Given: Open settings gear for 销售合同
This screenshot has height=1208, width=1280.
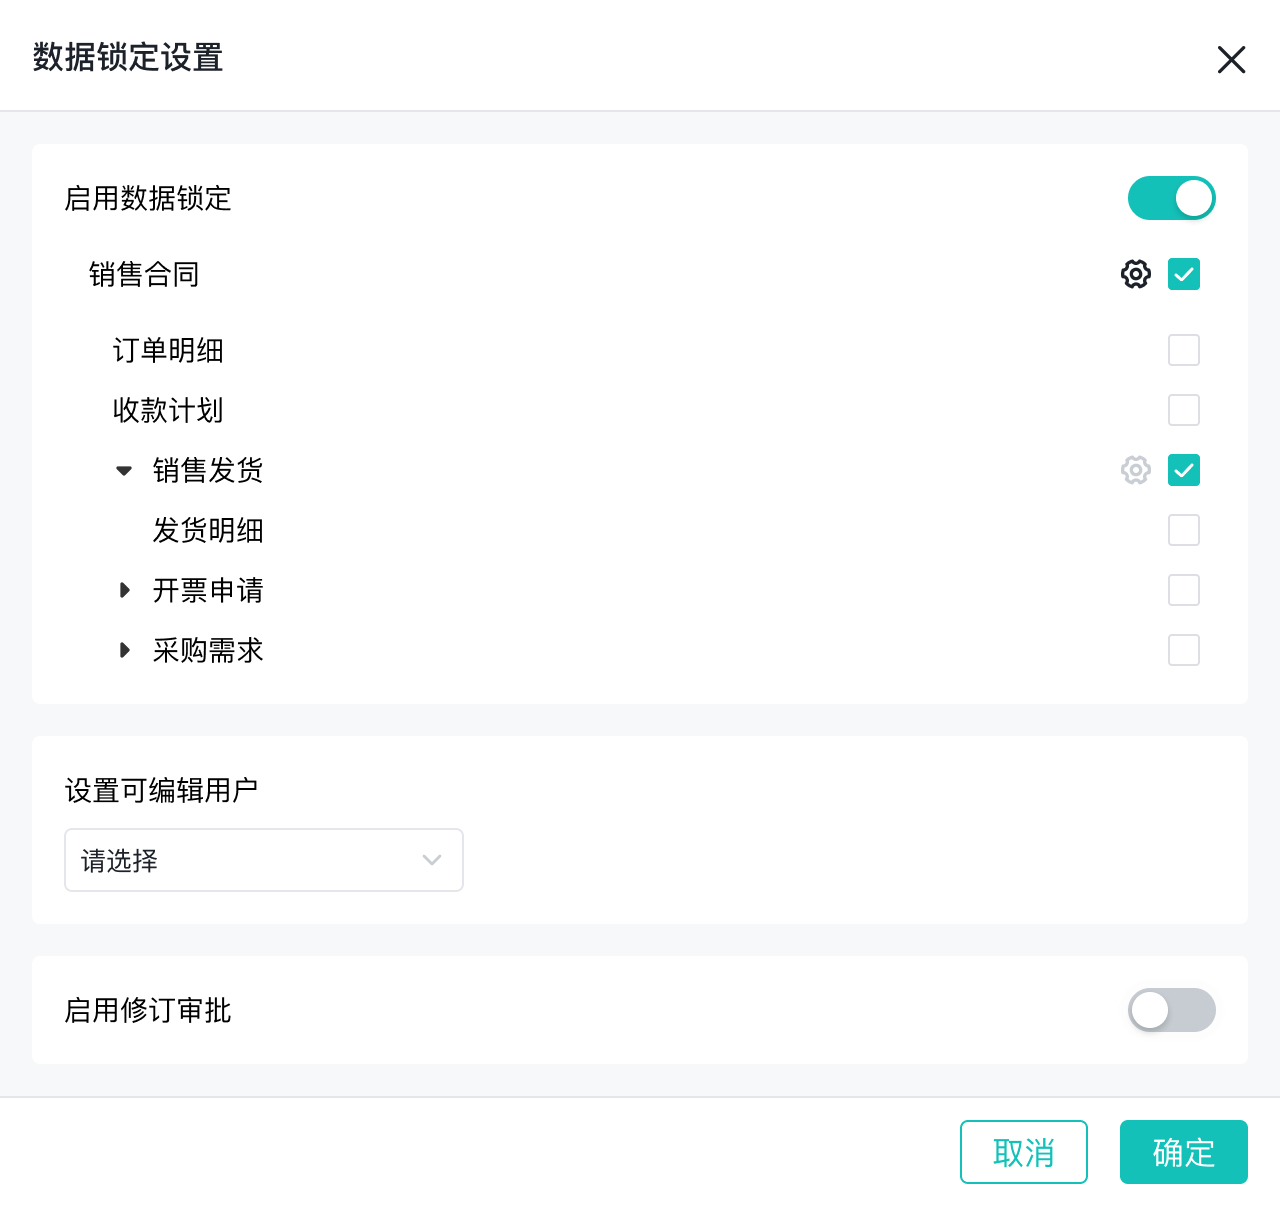Looking at the screenshot, I should (1136, 274).
